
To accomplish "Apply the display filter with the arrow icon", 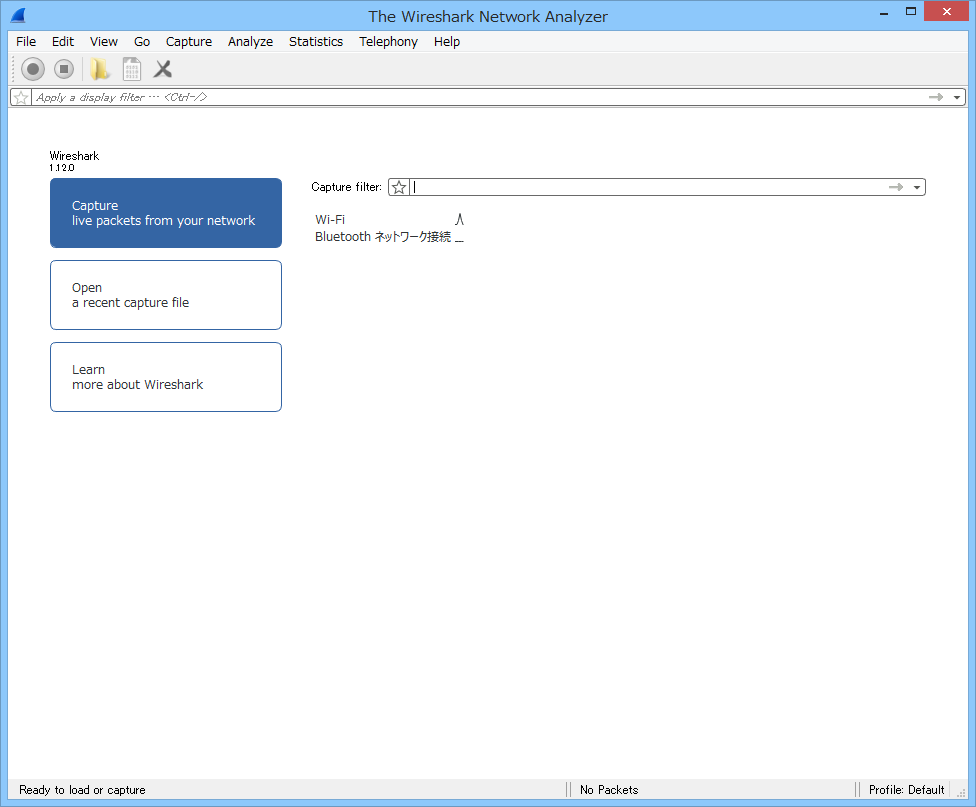I will 937,96.
